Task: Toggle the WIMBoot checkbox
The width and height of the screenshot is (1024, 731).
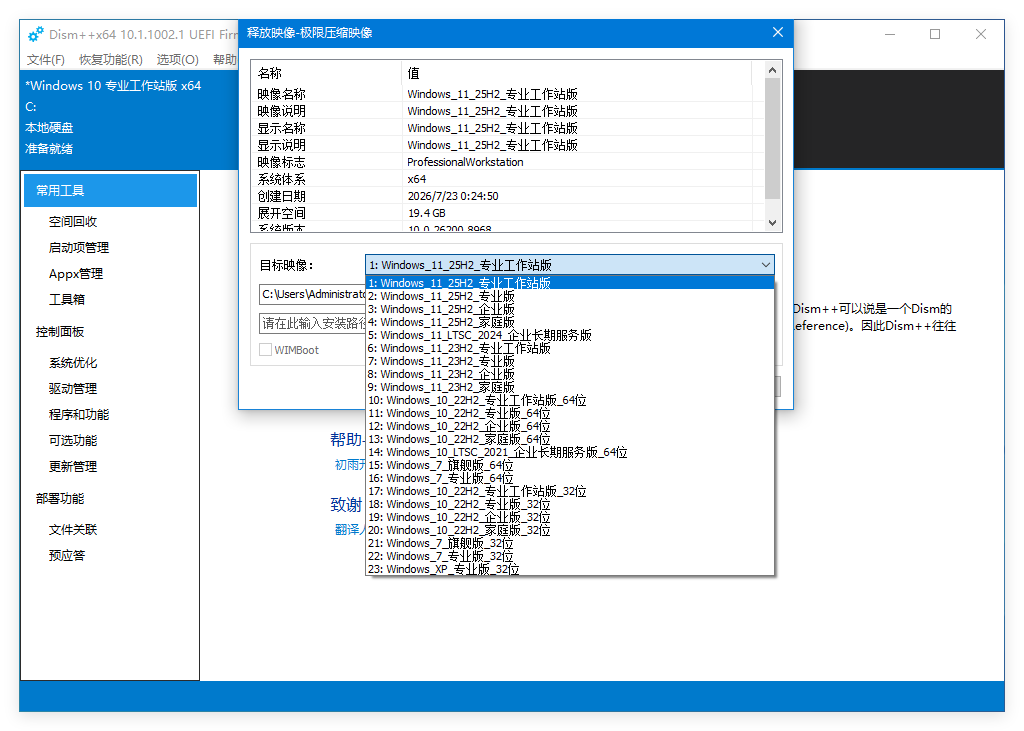Action: tap(265, 349)
